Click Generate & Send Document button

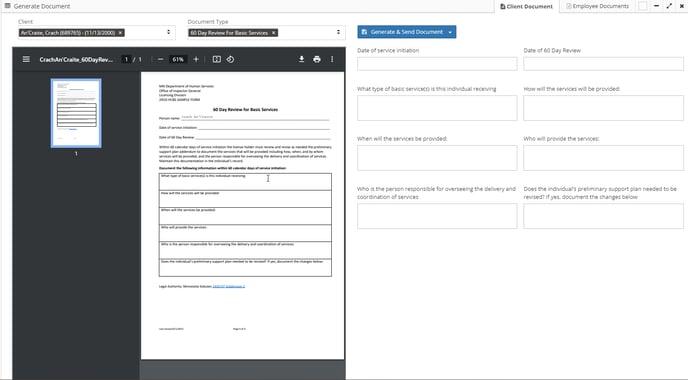pyautogui.click(x=402, y=32)
